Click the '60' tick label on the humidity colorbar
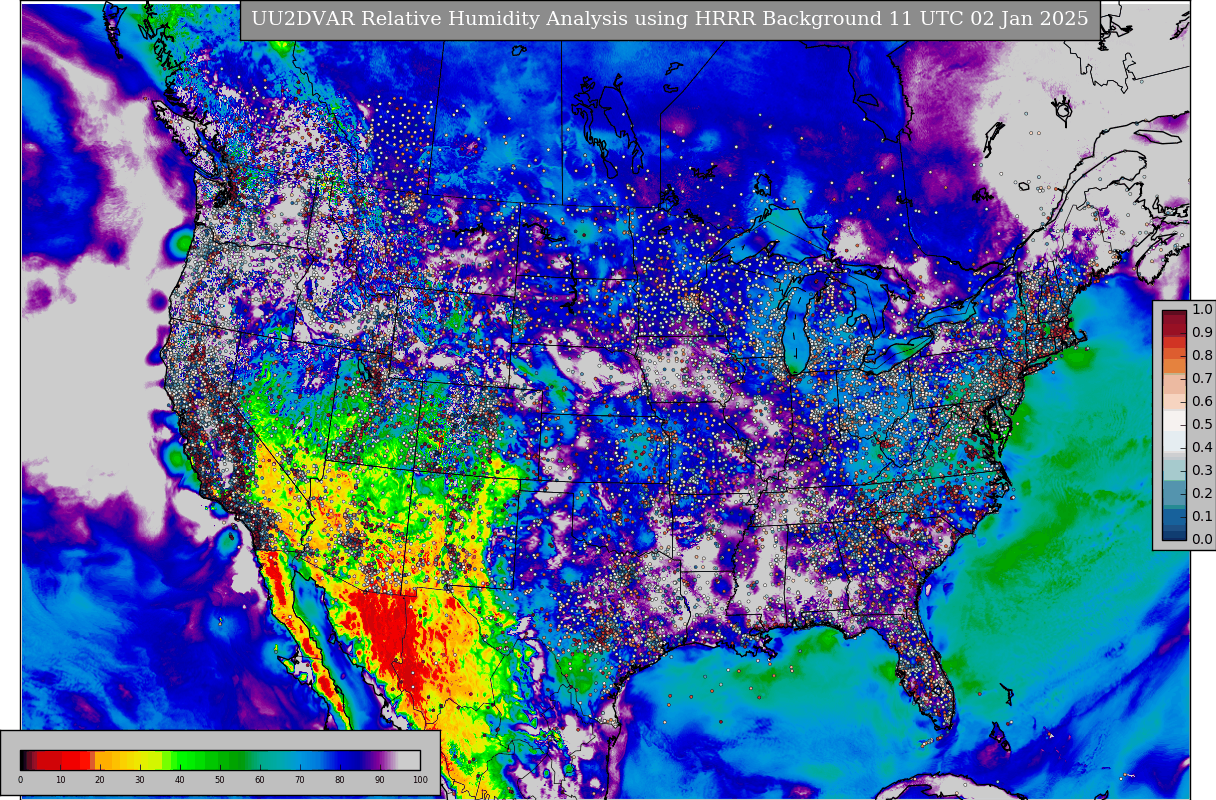The width and height of the screenshot is (1216, 800). pos(260,780)
